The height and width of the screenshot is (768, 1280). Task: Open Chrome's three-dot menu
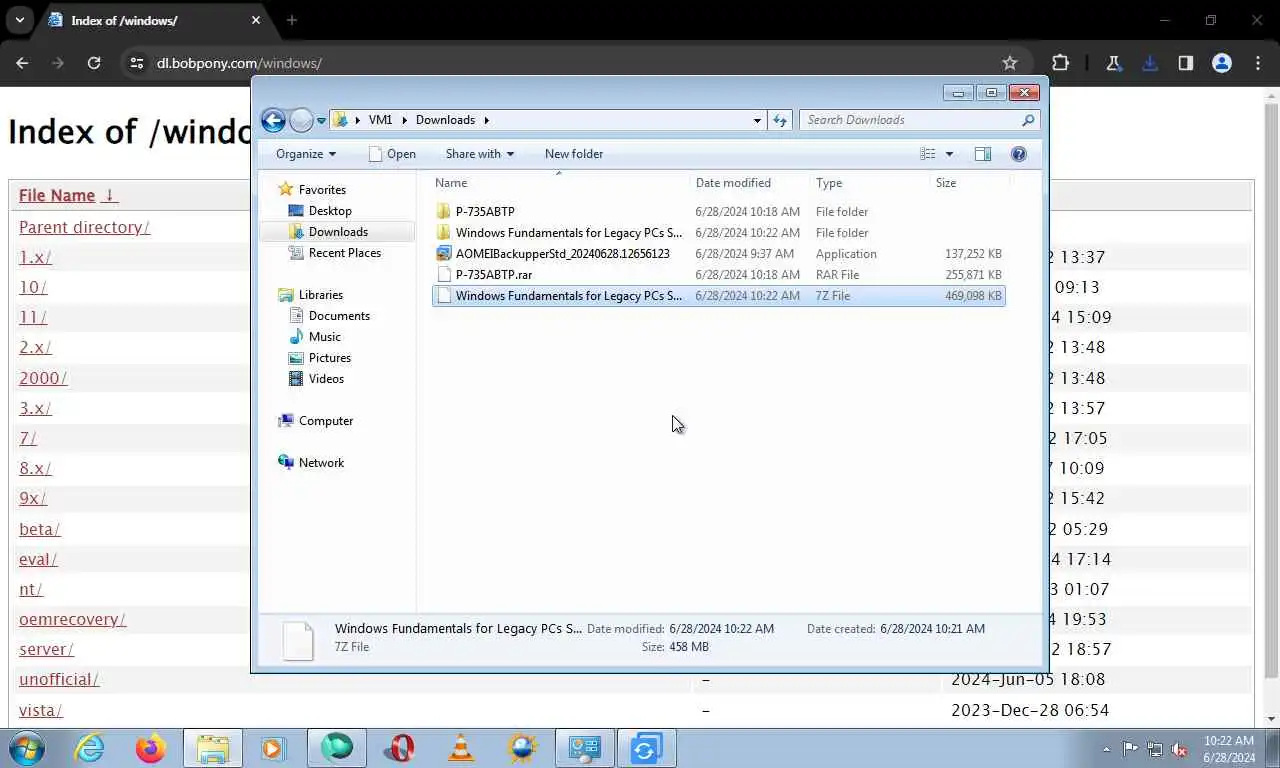click(x=1258, y=63)
